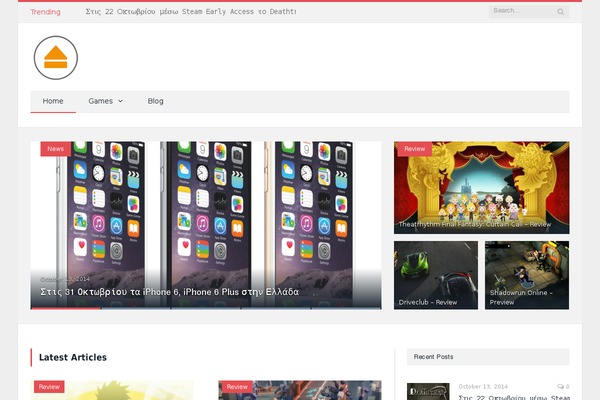Click the Latest Articles heading

pos(73,357)
